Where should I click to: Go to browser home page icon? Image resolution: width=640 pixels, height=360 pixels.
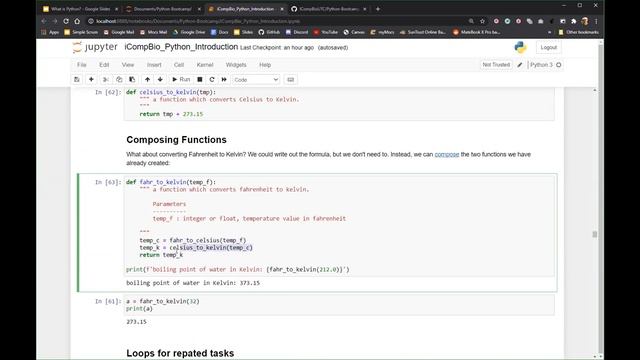[77, 21]
